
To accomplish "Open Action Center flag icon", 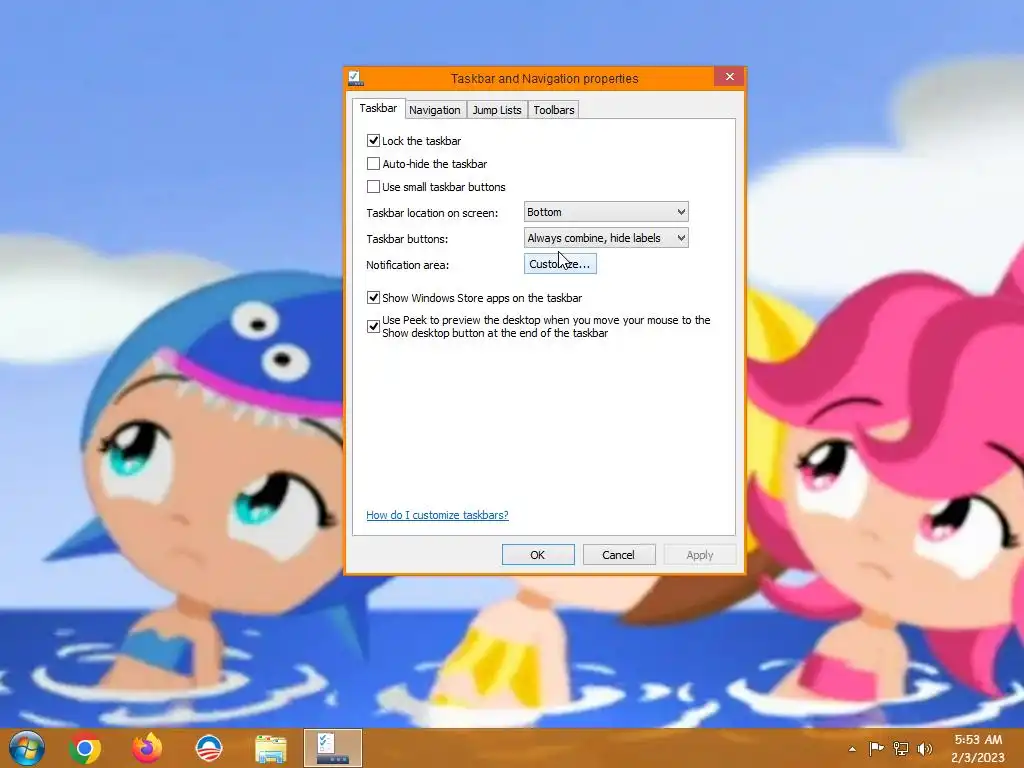I will [x=876, y=748].
